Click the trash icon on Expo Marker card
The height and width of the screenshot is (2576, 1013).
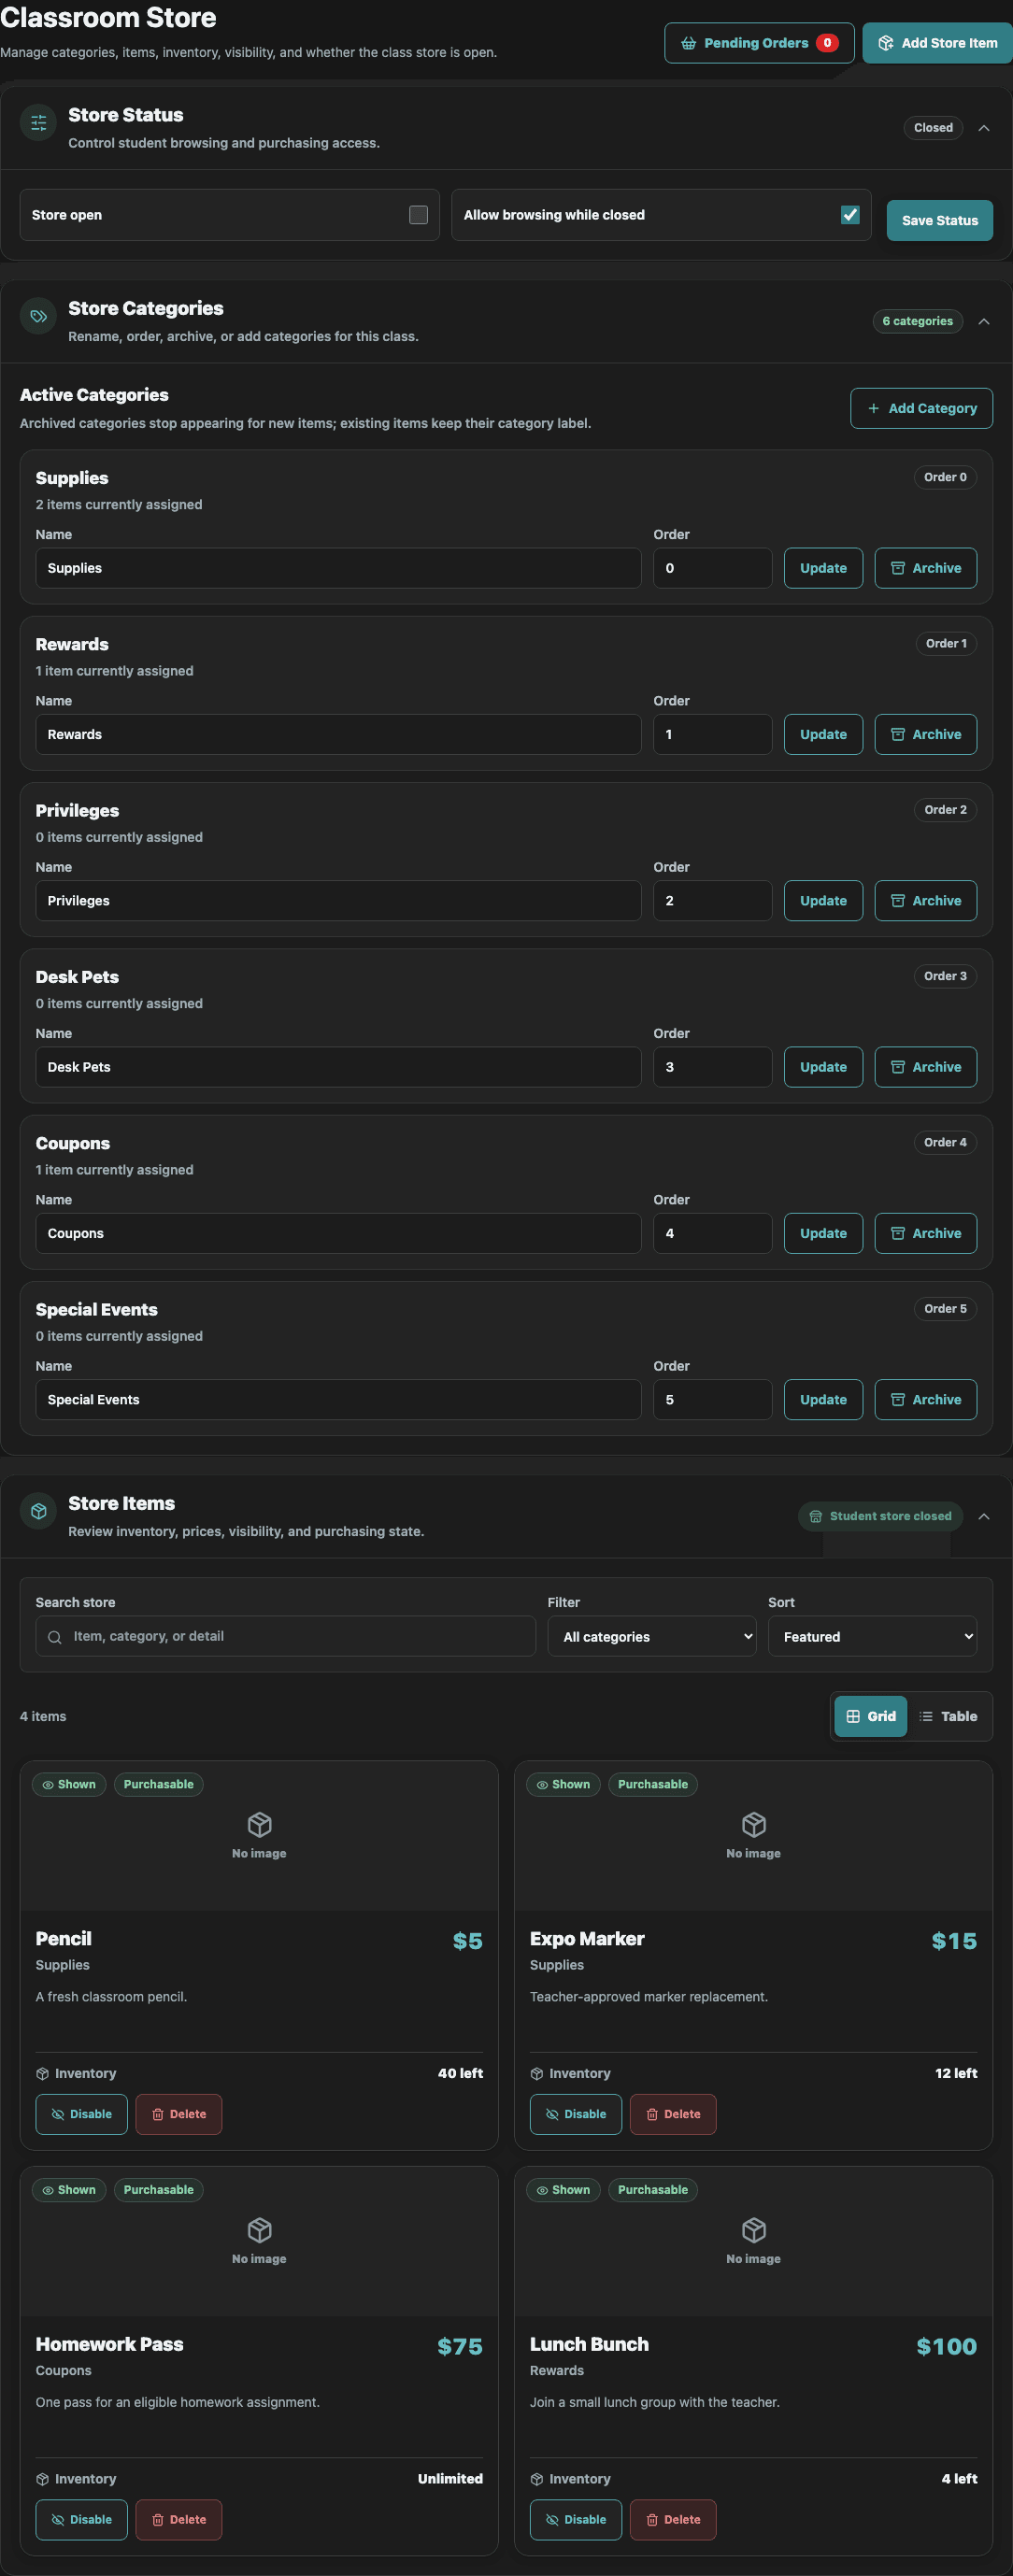point(652,2114)
